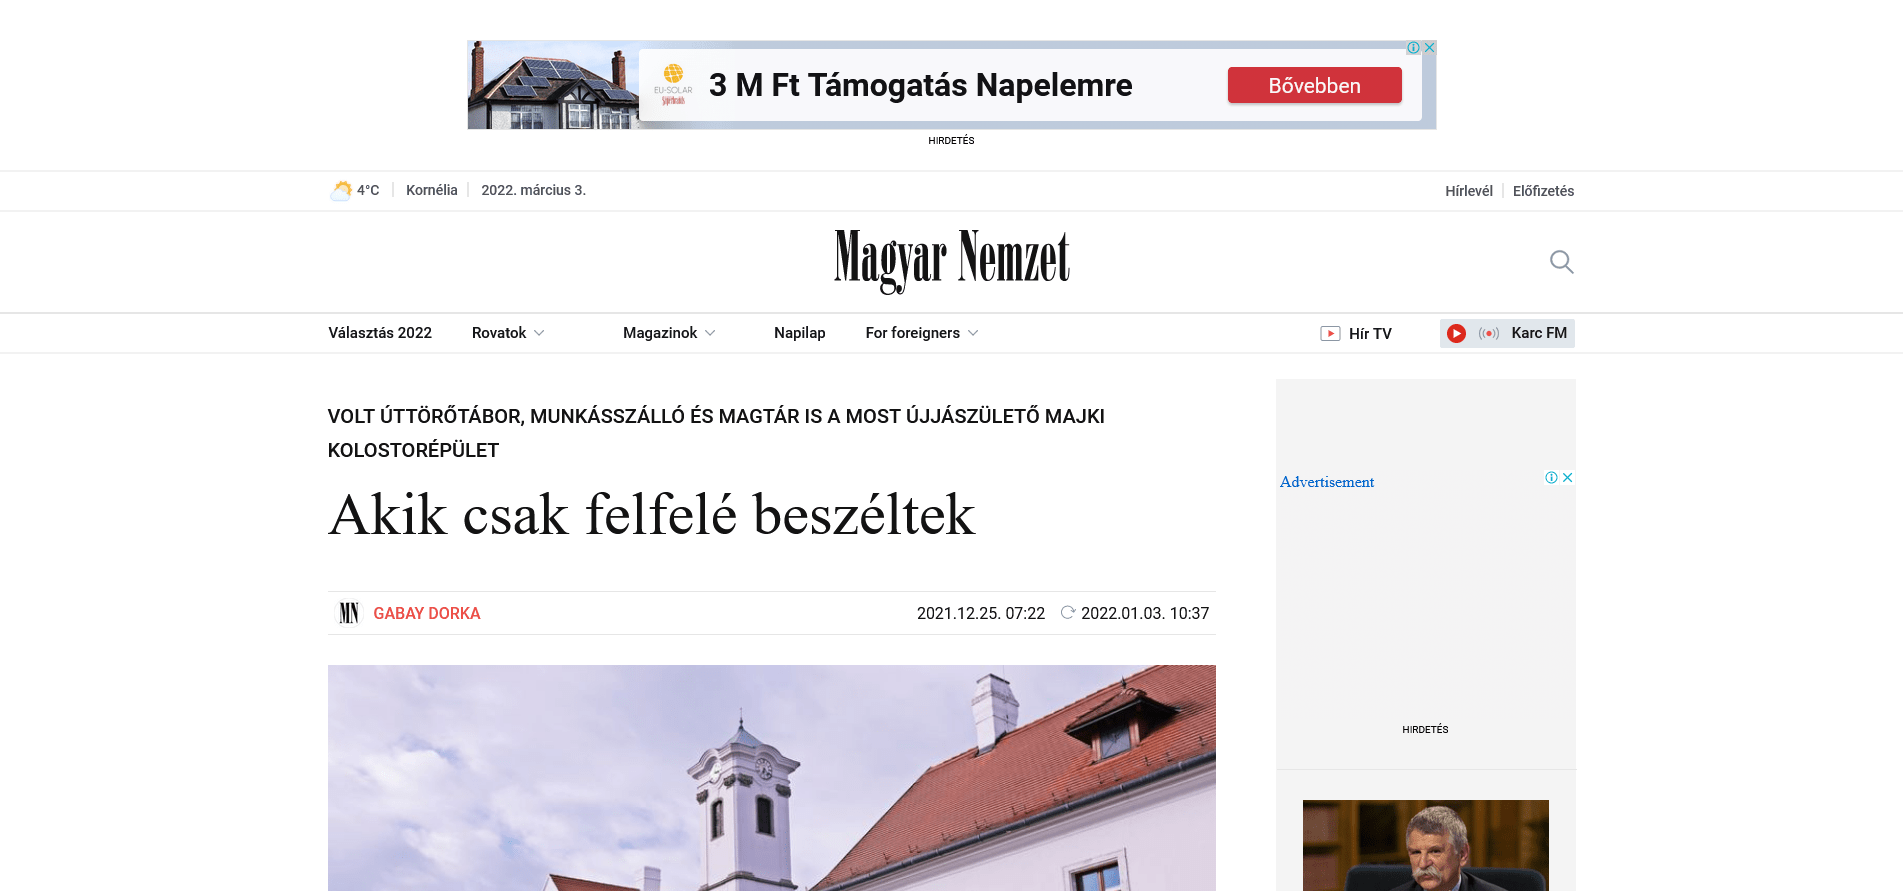Click the Hír TV video icon

1330,334
